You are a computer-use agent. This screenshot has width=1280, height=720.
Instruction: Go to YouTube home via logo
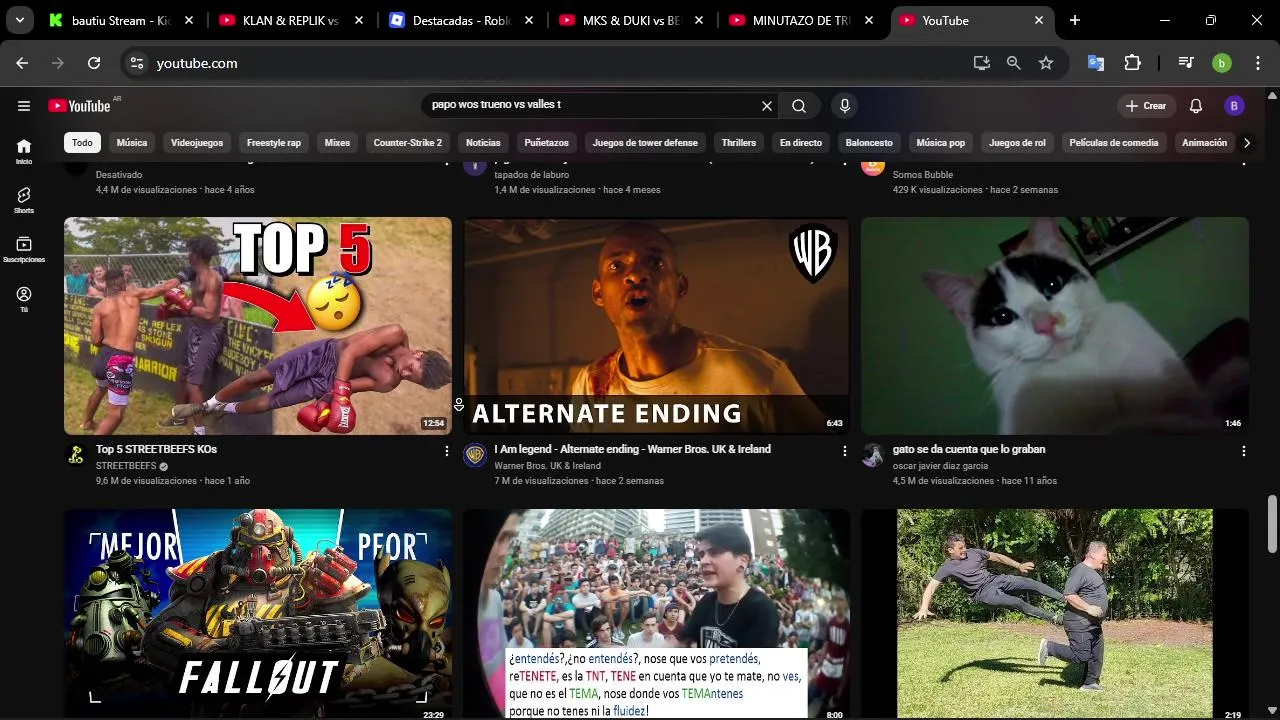pyautogui.click(x=79, y=106)
